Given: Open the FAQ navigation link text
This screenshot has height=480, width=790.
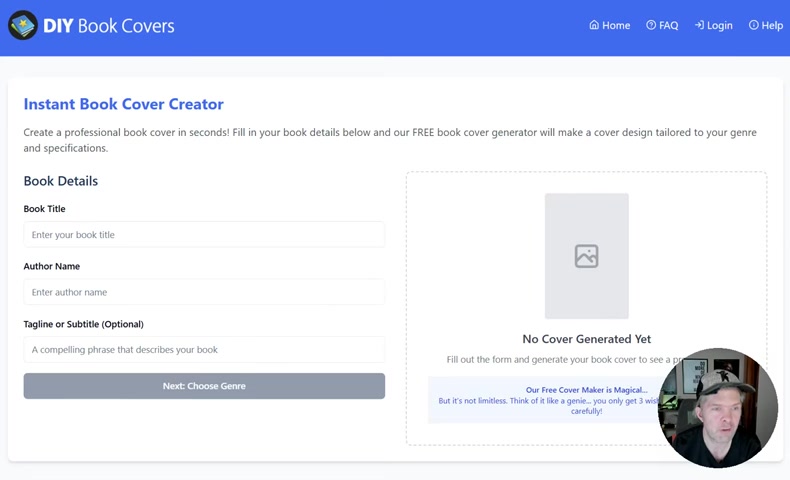Looking at the screenshot, I should [x=668, y=26].
